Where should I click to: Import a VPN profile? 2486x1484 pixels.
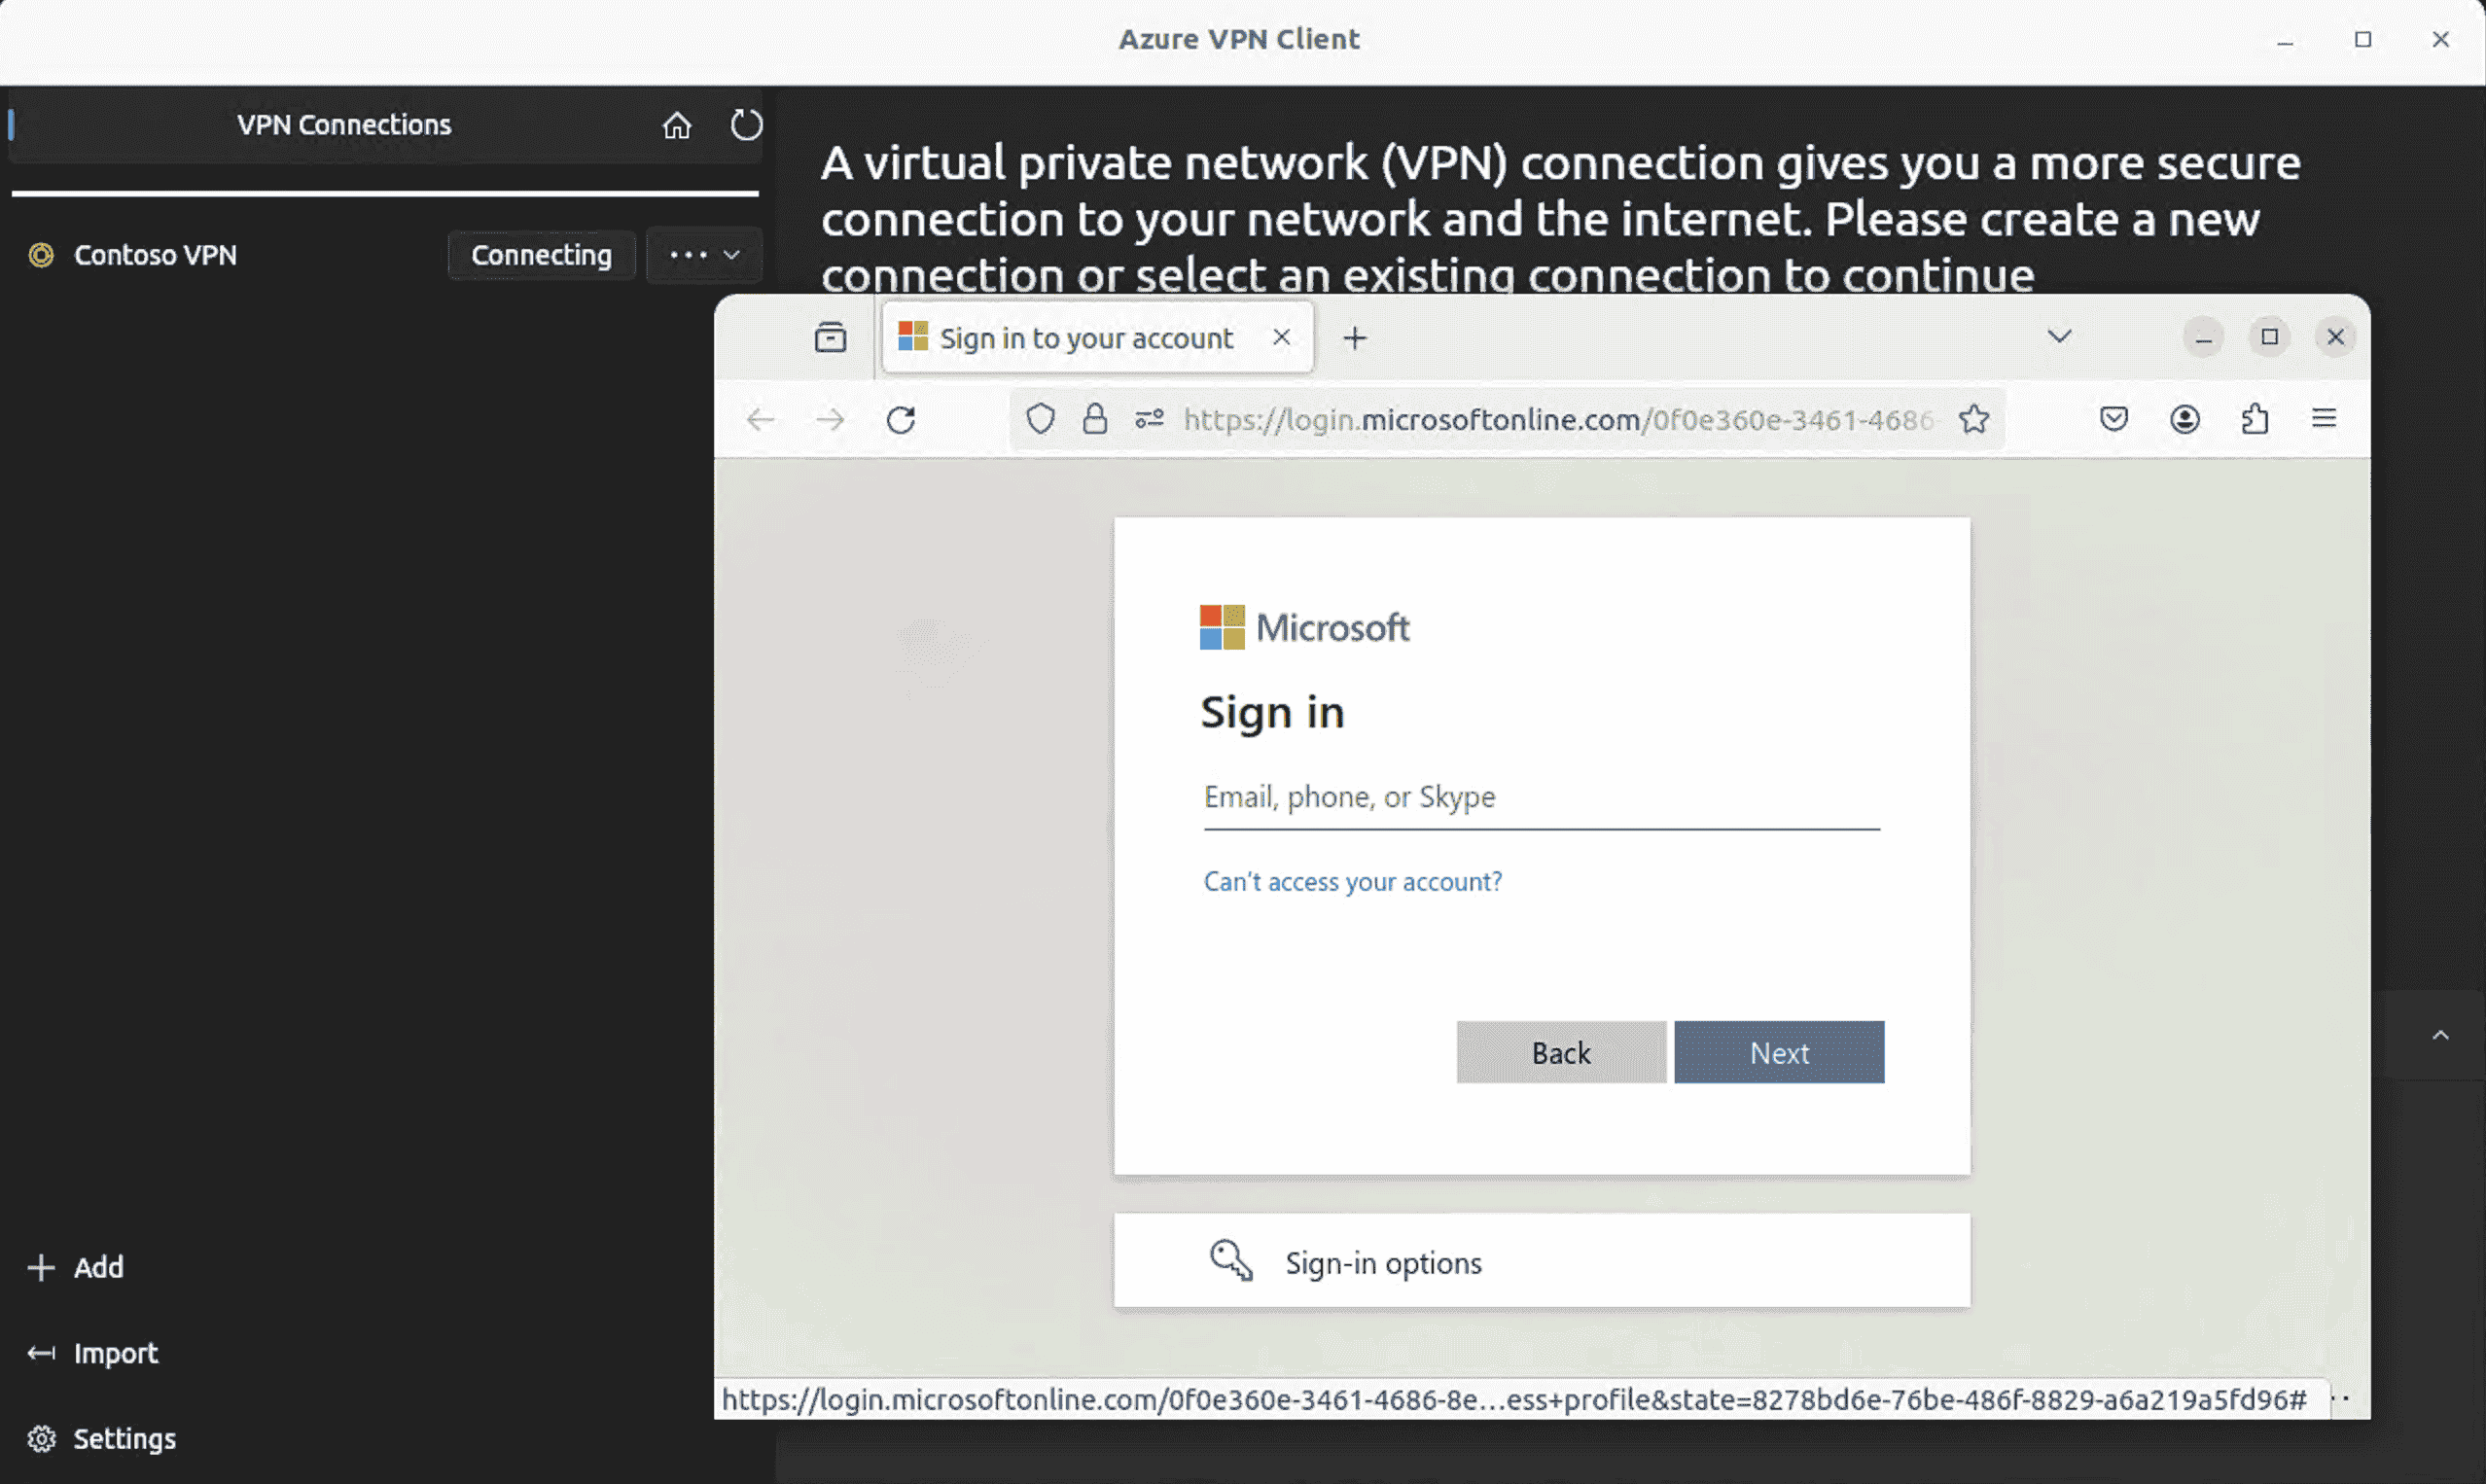[92, 1353]
